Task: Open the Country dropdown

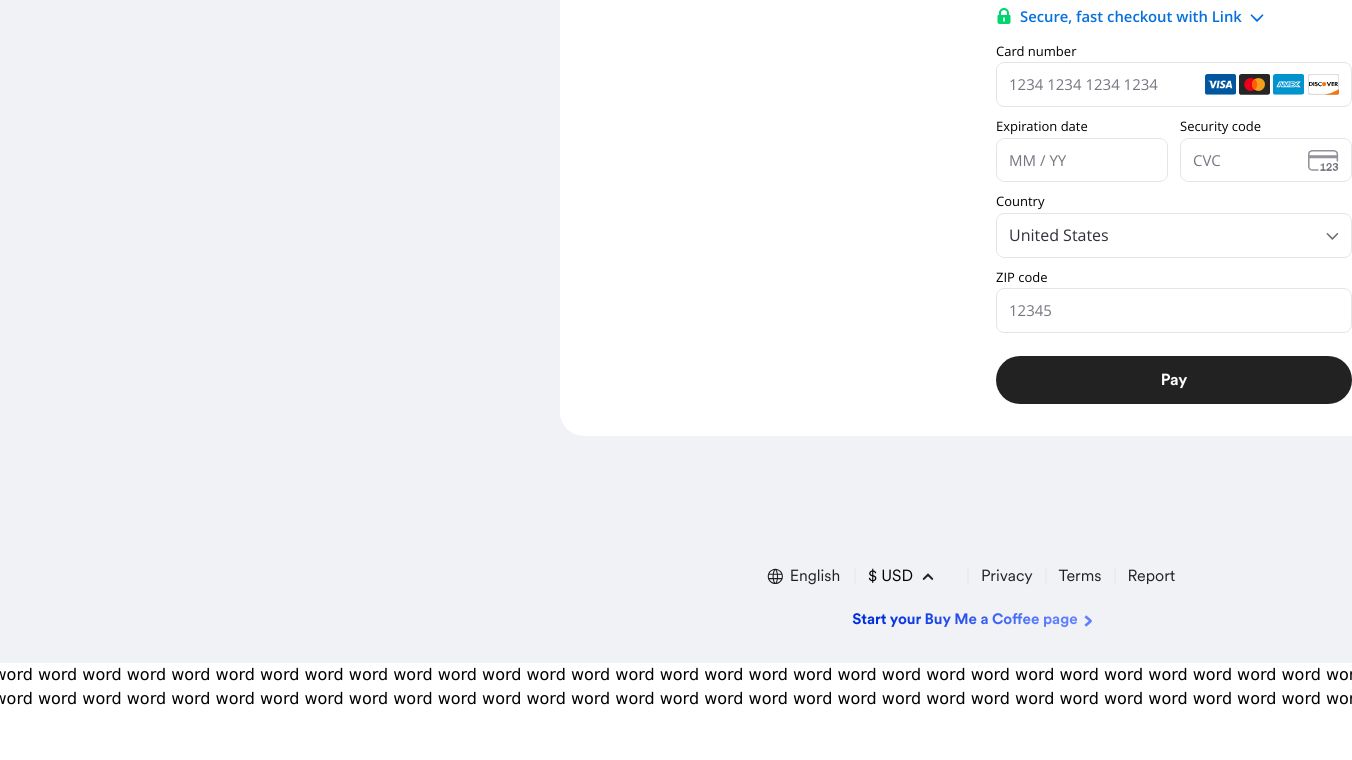Action: (1173, 236)
